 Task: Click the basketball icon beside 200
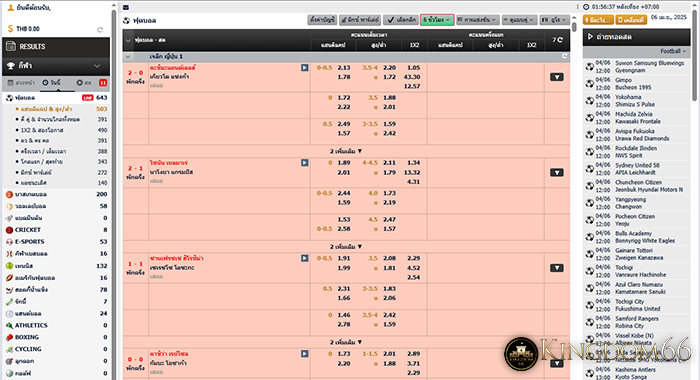9,194
